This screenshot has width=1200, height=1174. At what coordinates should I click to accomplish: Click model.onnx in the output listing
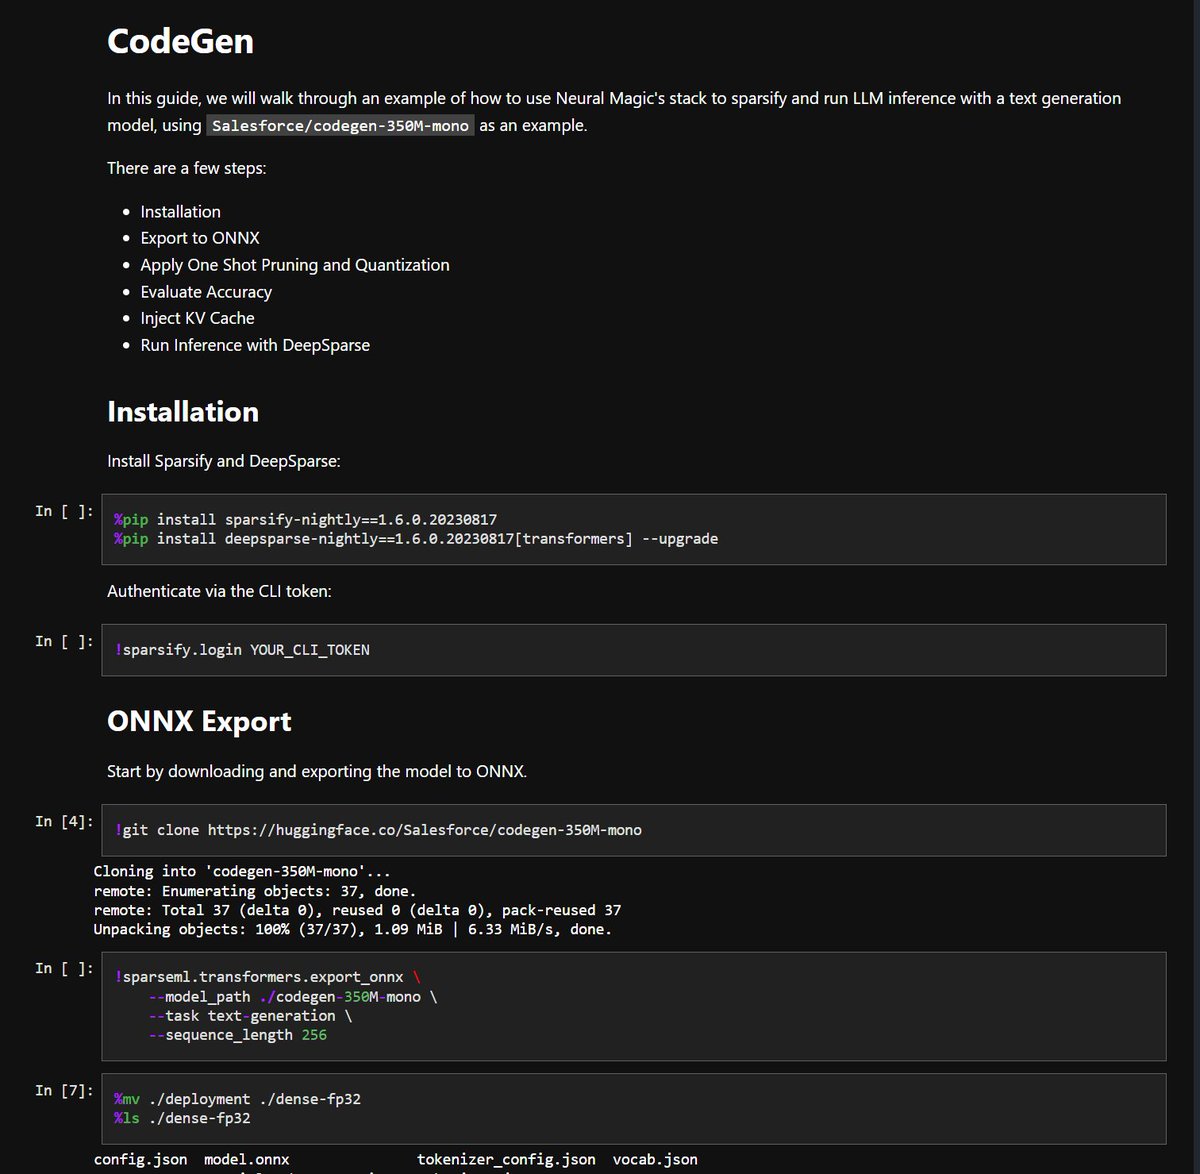246,1160
